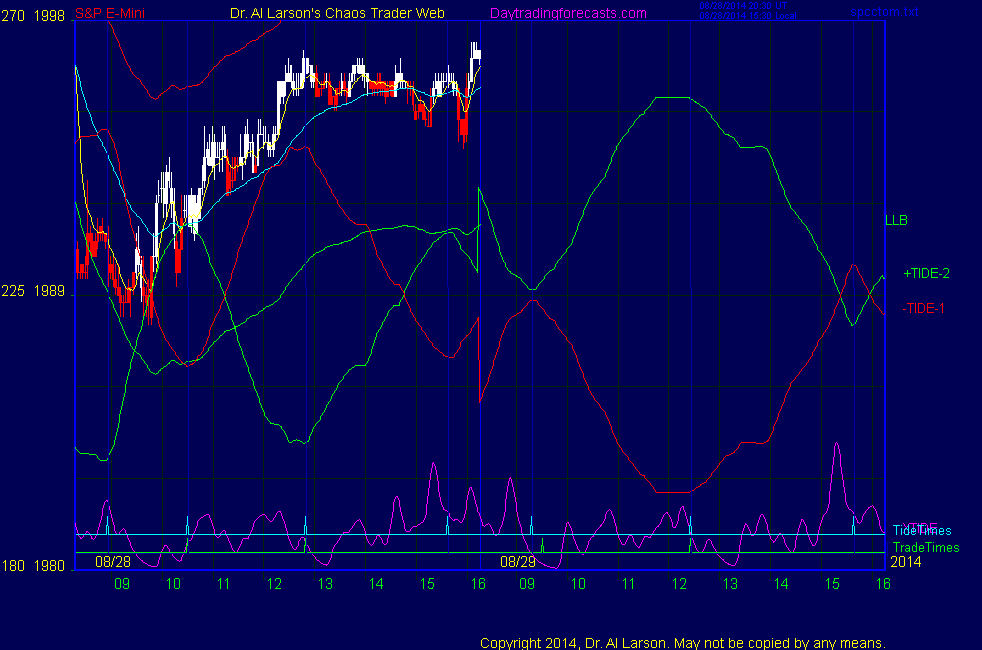The width and height of the screenshot is (982, 650).
Task: Click the '08/29' date label
Action: click(x=518, y=562)
